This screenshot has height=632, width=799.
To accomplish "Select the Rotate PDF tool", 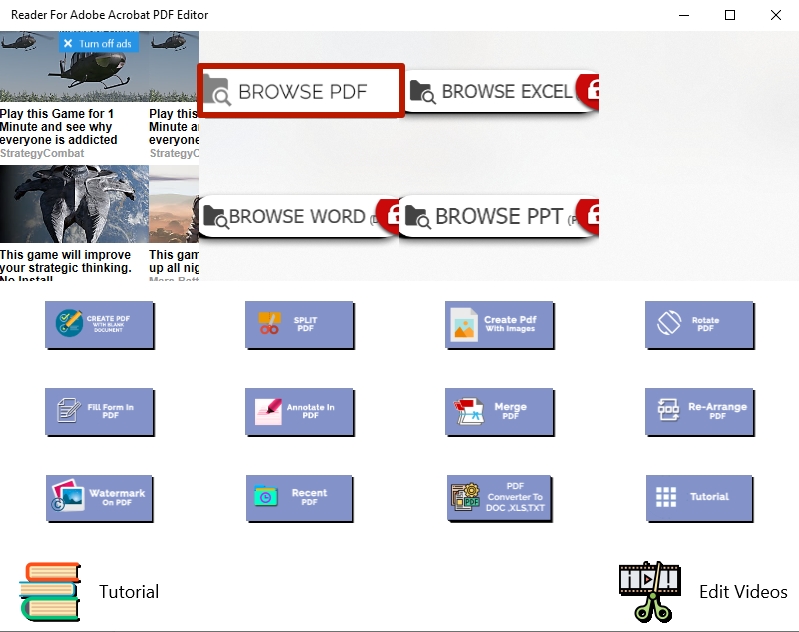I will [x=699, y=324].
